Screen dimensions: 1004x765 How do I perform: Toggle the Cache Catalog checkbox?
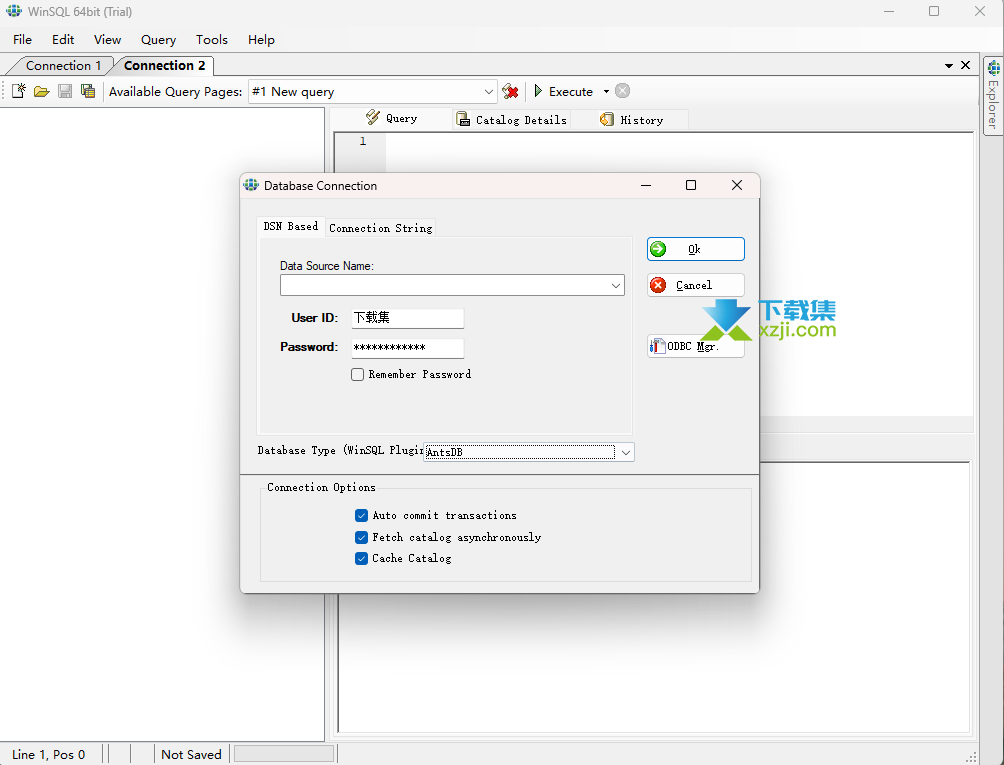361,558
